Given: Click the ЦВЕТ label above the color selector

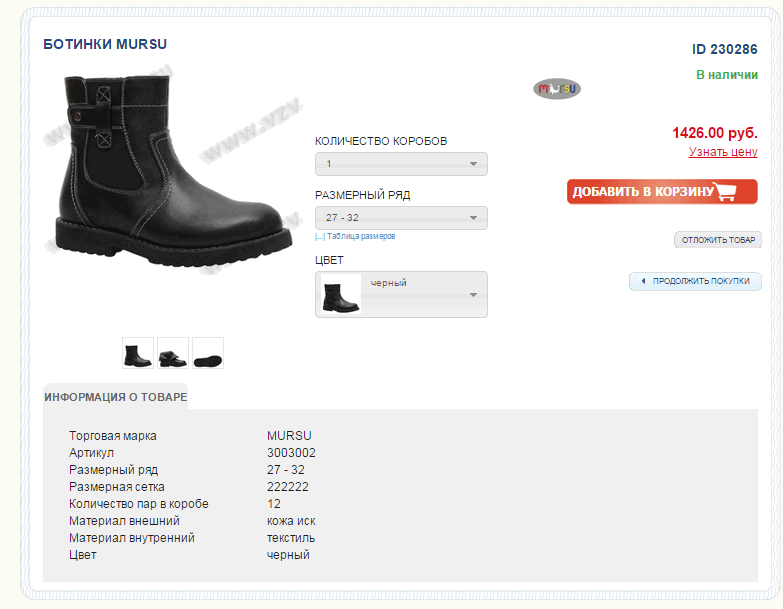Looking at the screenshot, I should [329, 260].
